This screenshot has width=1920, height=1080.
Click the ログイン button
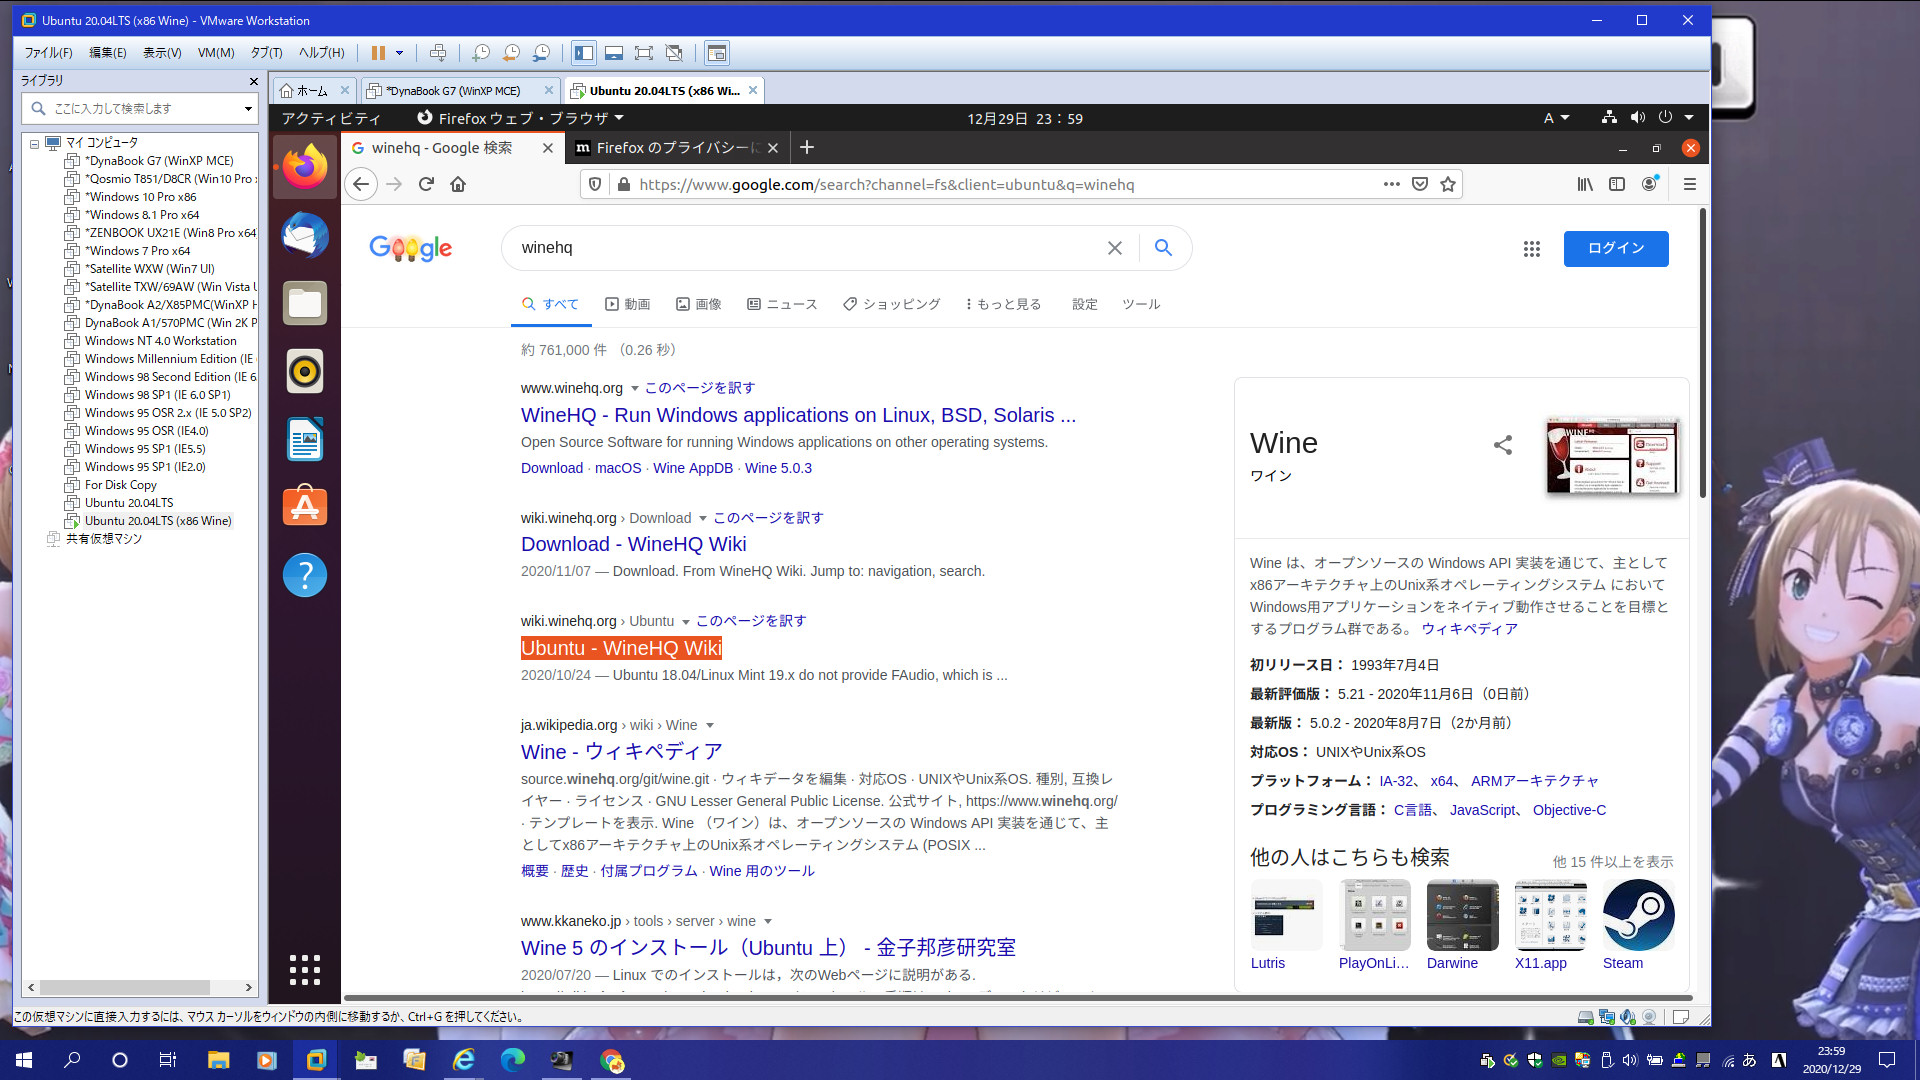(1616, 249)
